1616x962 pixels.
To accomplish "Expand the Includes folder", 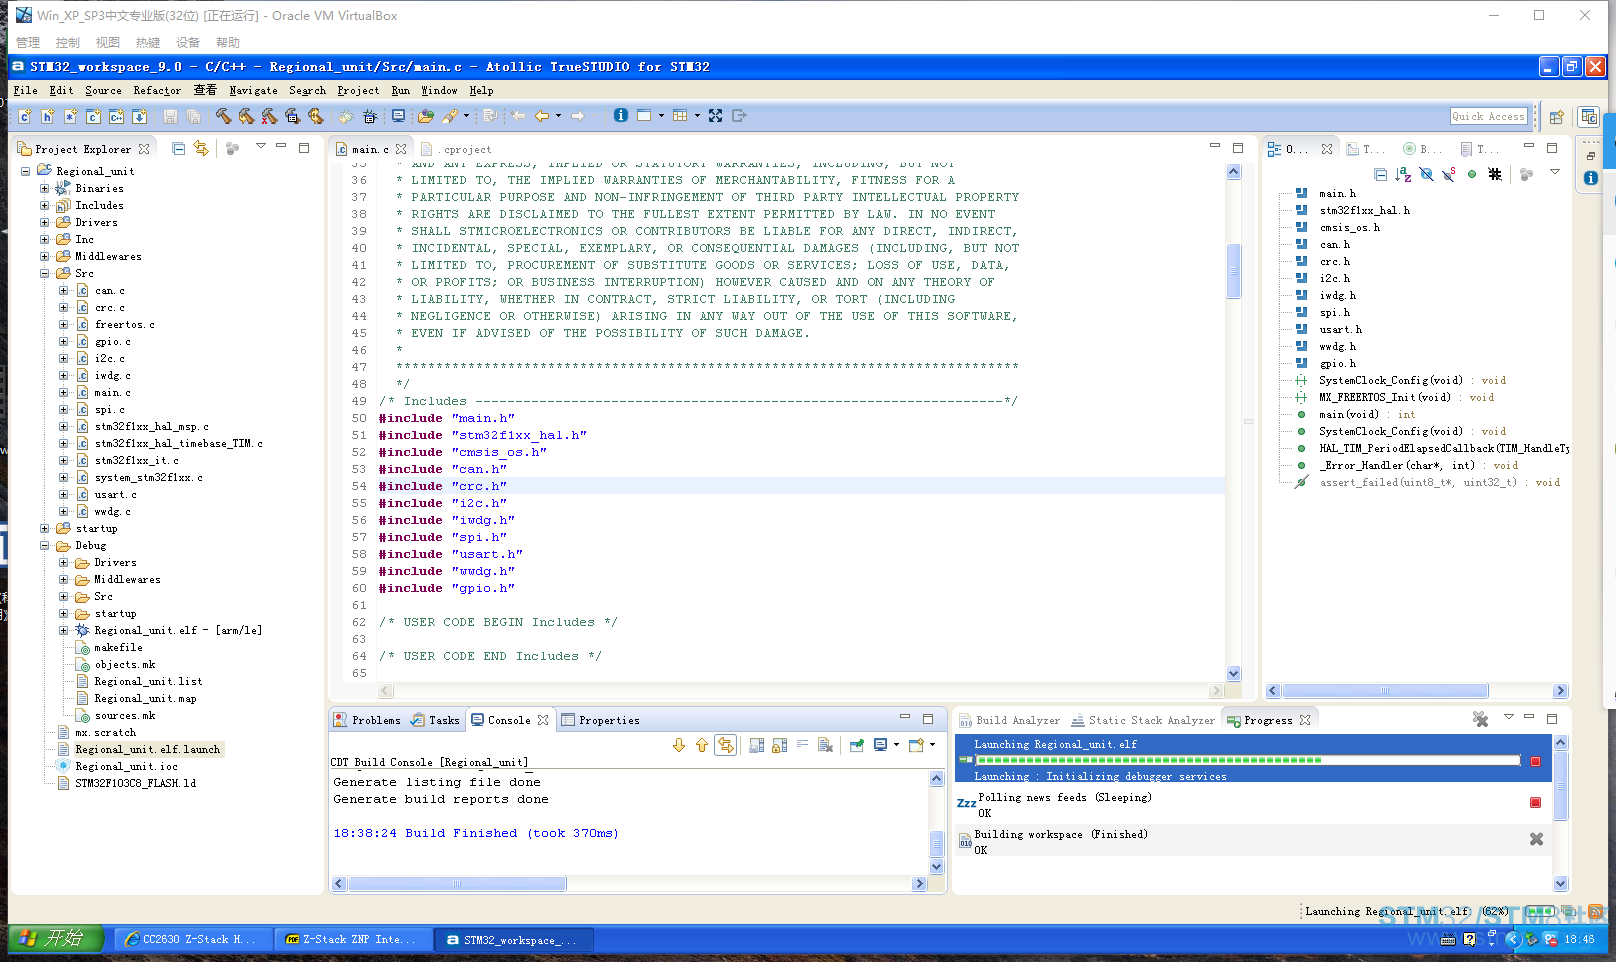I will (44, 205).
